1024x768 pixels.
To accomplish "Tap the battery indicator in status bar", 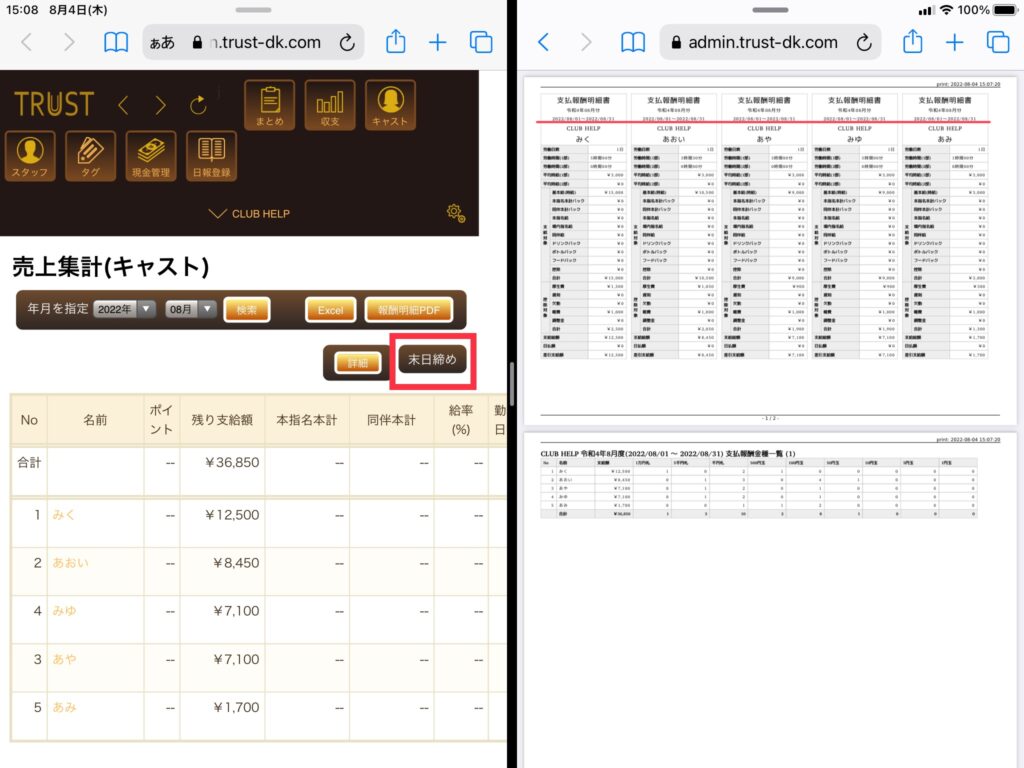I will click(1006, 10).
